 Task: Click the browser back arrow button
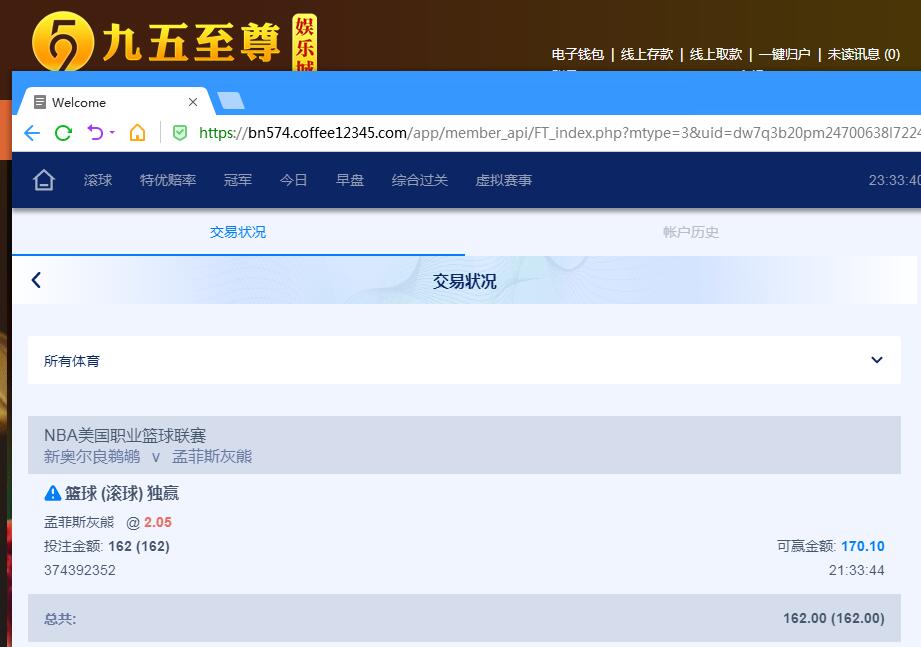coord(32,133)
